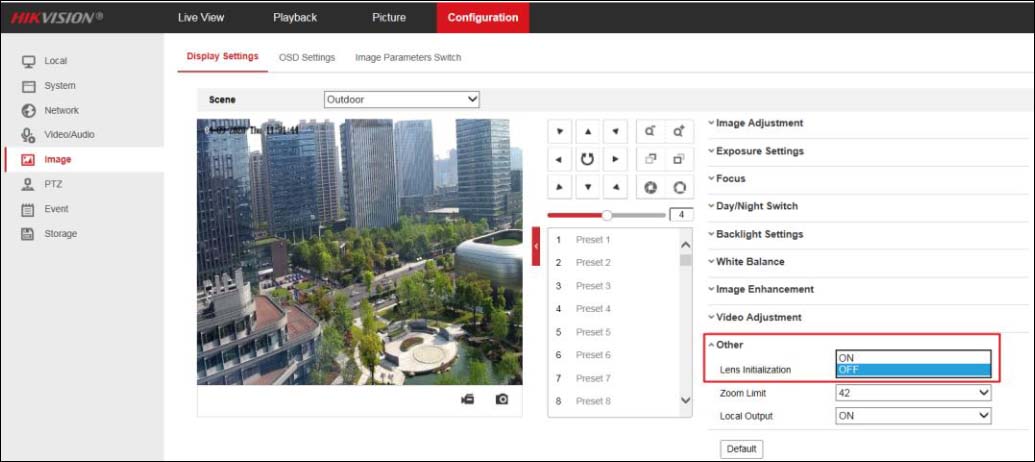Open the Zoom Limit dropdown
The height and width of the screenshot is (462, 1035).
[914, 393]
